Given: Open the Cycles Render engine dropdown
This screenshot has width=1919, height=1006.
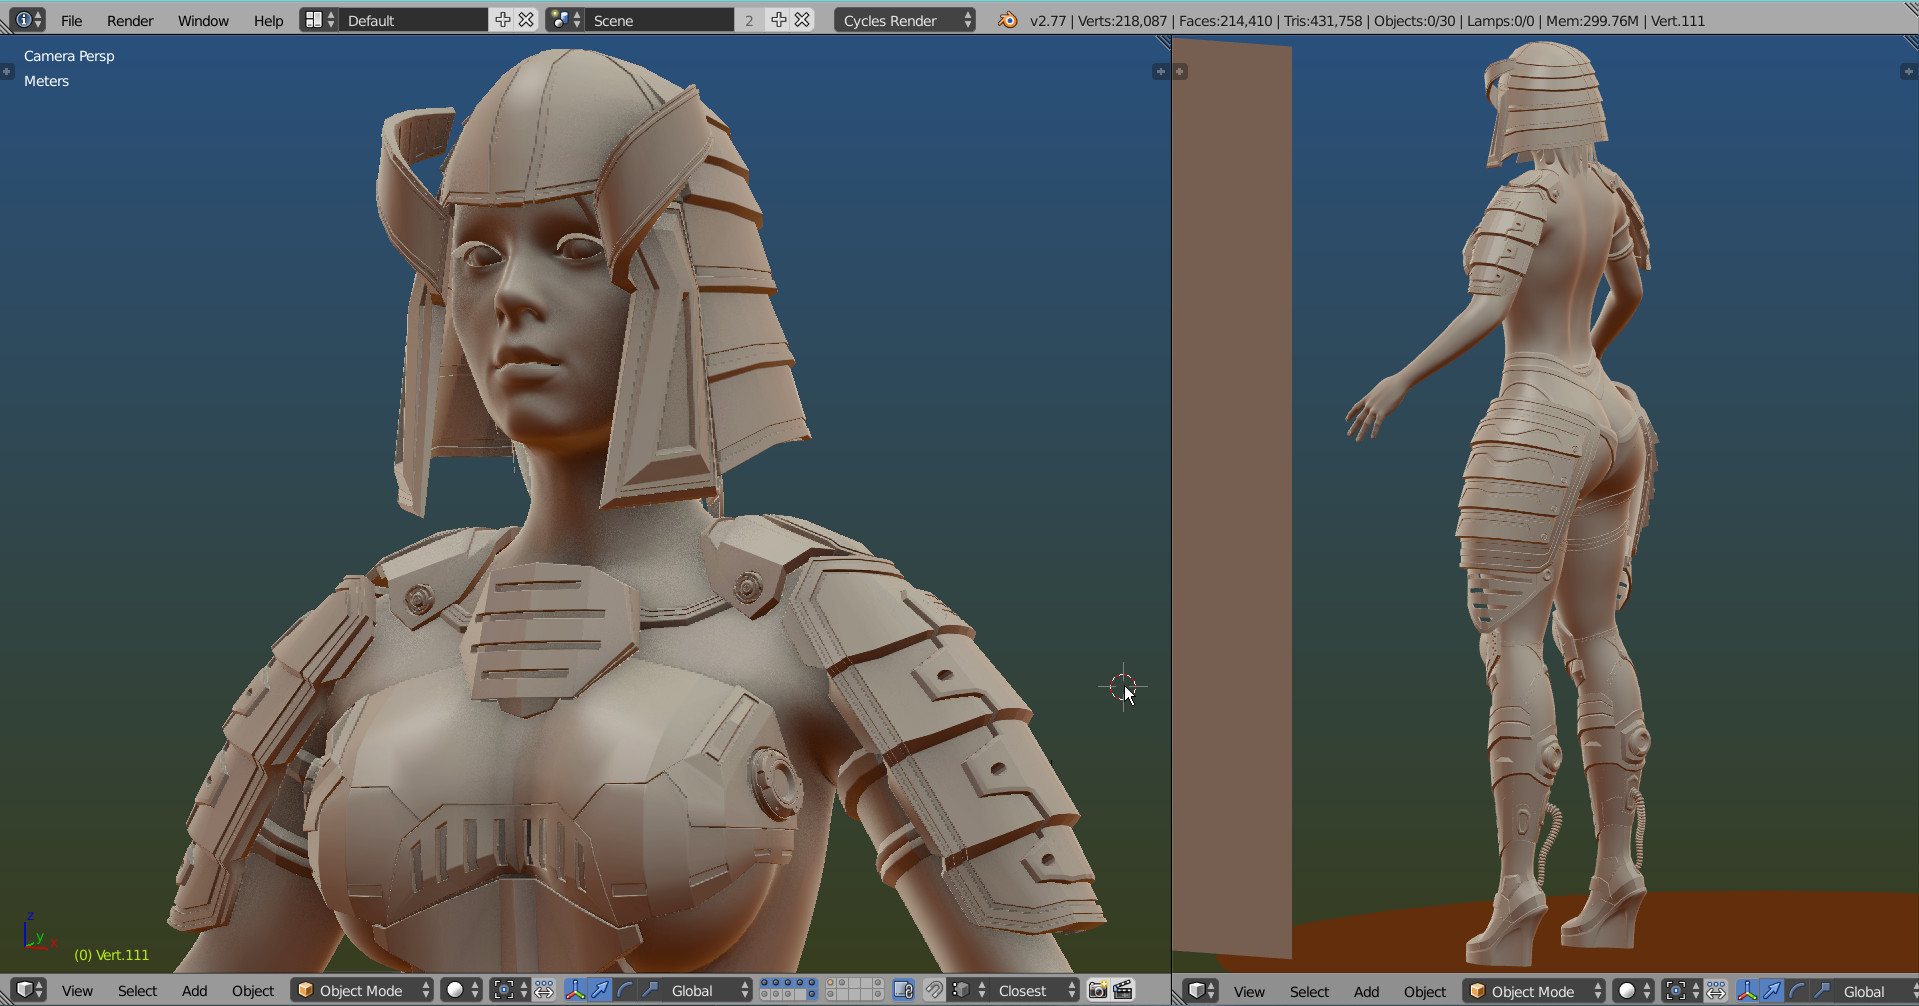Looking at the screenshot, I should click(x=905, y=20).
